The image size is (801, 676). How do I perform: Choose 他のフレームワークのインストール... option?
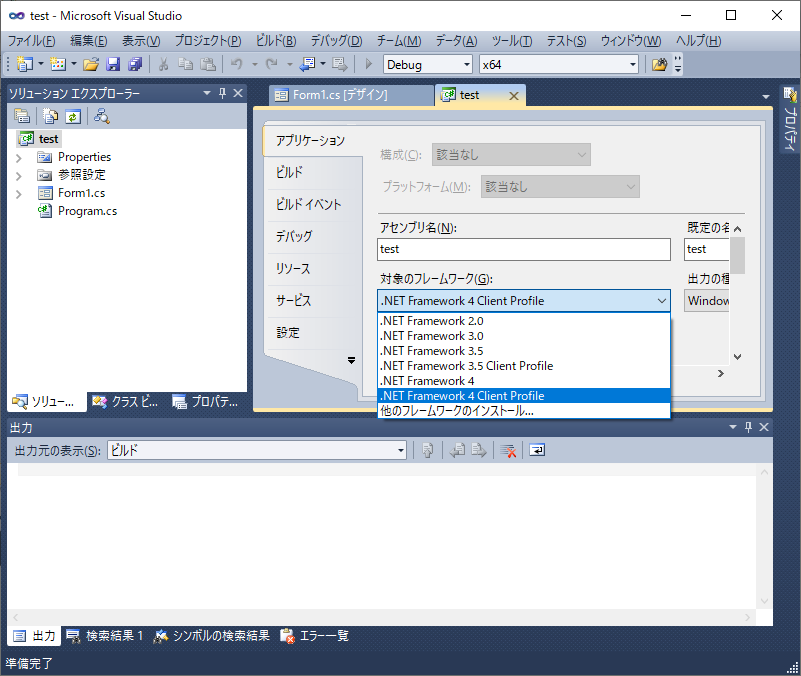click(524, 411)
